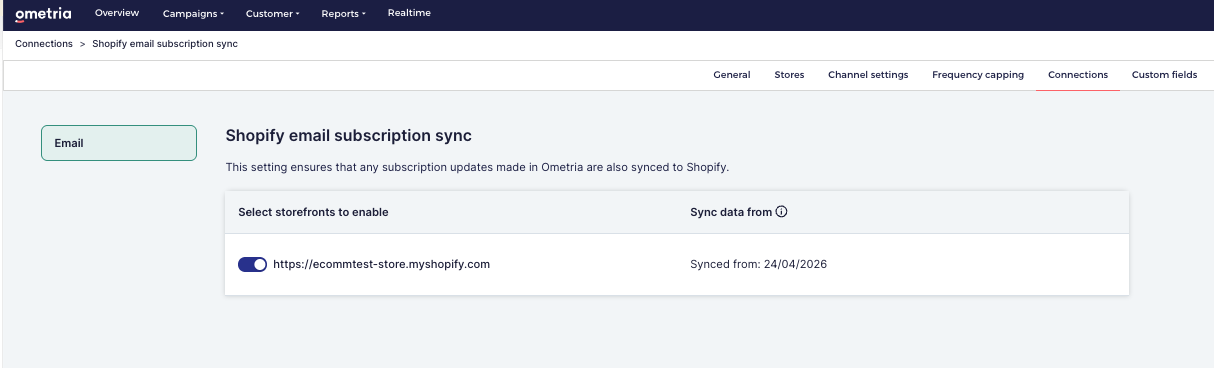The image size is (1214, 368).
Task: Click the 'Select storefronts to enable' column header
Action: pyautogui.click(x=313, y=212)
